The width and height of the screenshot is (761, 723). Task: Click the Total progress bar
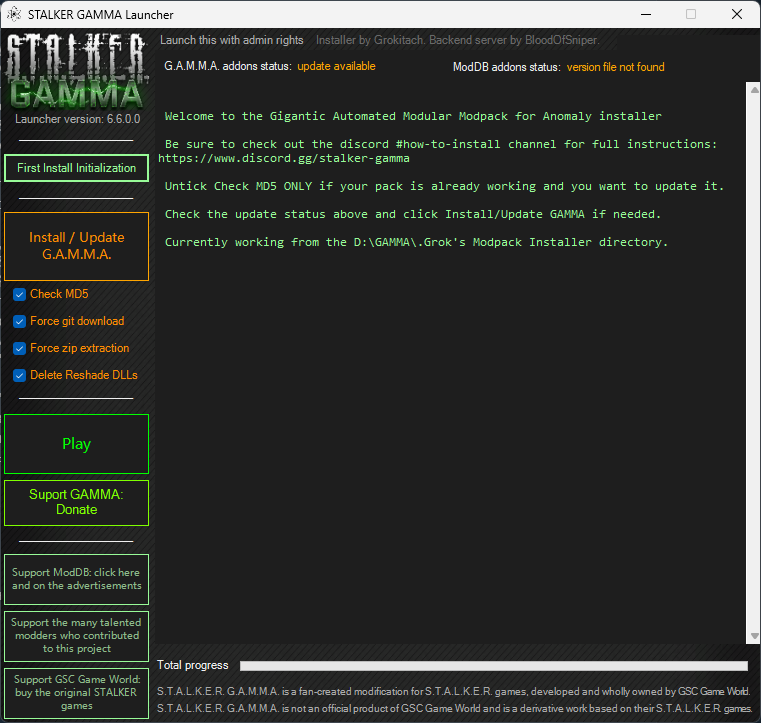point(494,666)
